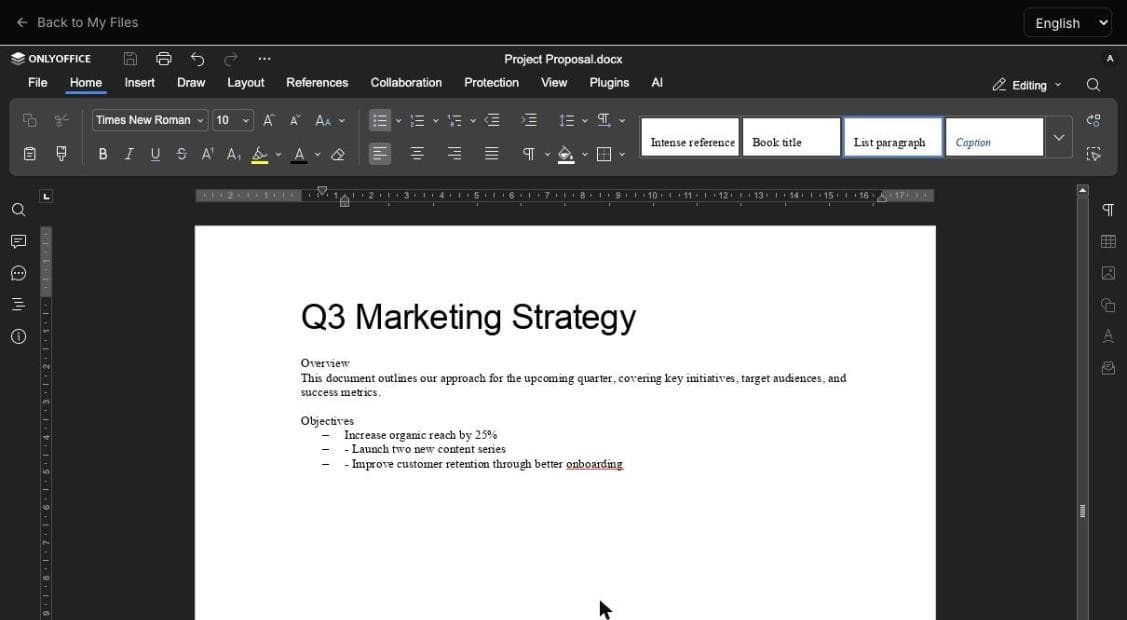Open Image settings in right sidebar

coord(1108,273)
